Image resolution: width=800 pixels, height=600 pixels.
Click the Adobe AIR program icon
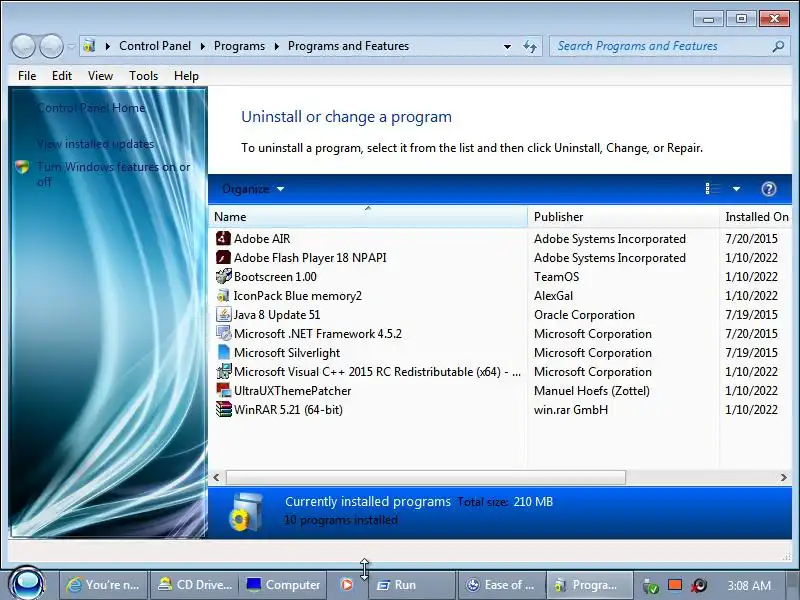[x=223, y=238]
